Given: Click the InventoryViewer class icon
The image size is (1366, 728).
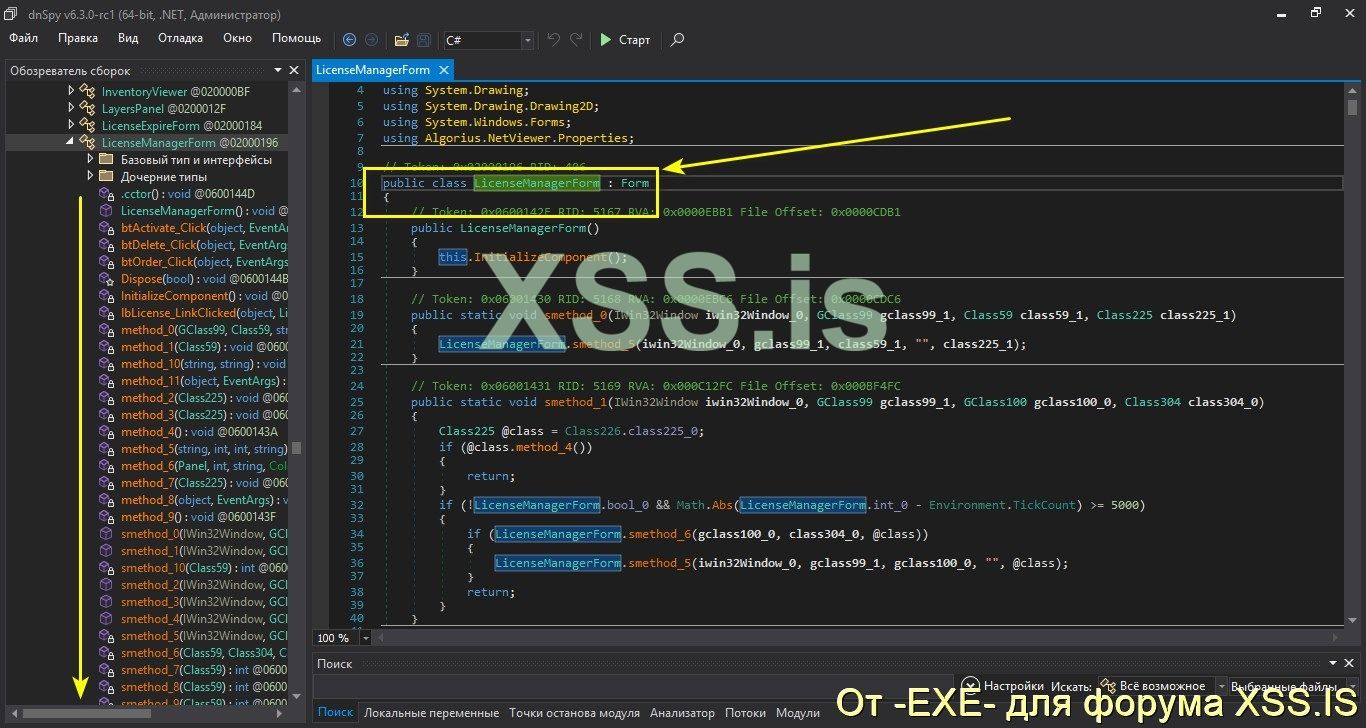Looking at the screenshot, I should tap(88, 92).
